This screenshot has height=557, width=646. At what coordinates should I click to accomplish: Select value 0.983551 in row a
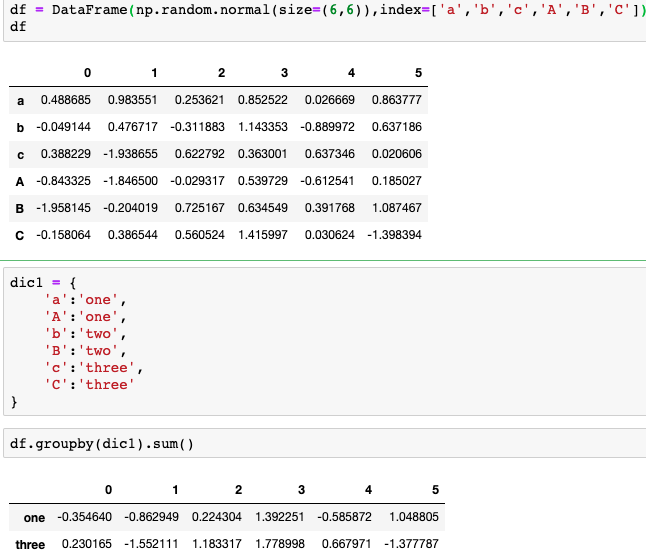(x=133, y=100)
